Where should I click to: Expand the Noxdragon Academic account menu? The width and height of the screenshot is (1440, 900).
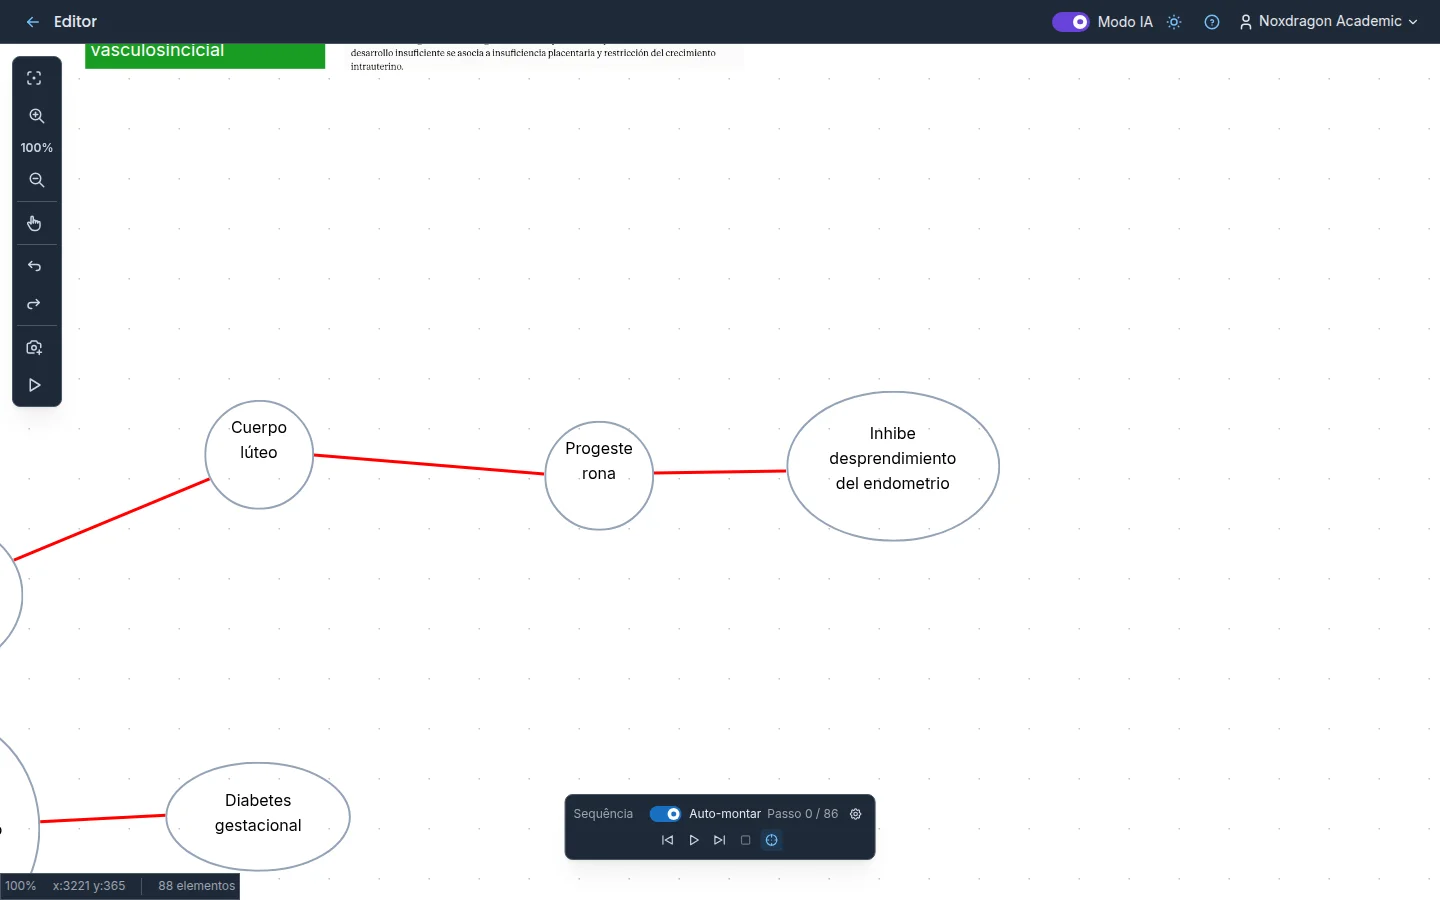click(x=1328, y=22)
